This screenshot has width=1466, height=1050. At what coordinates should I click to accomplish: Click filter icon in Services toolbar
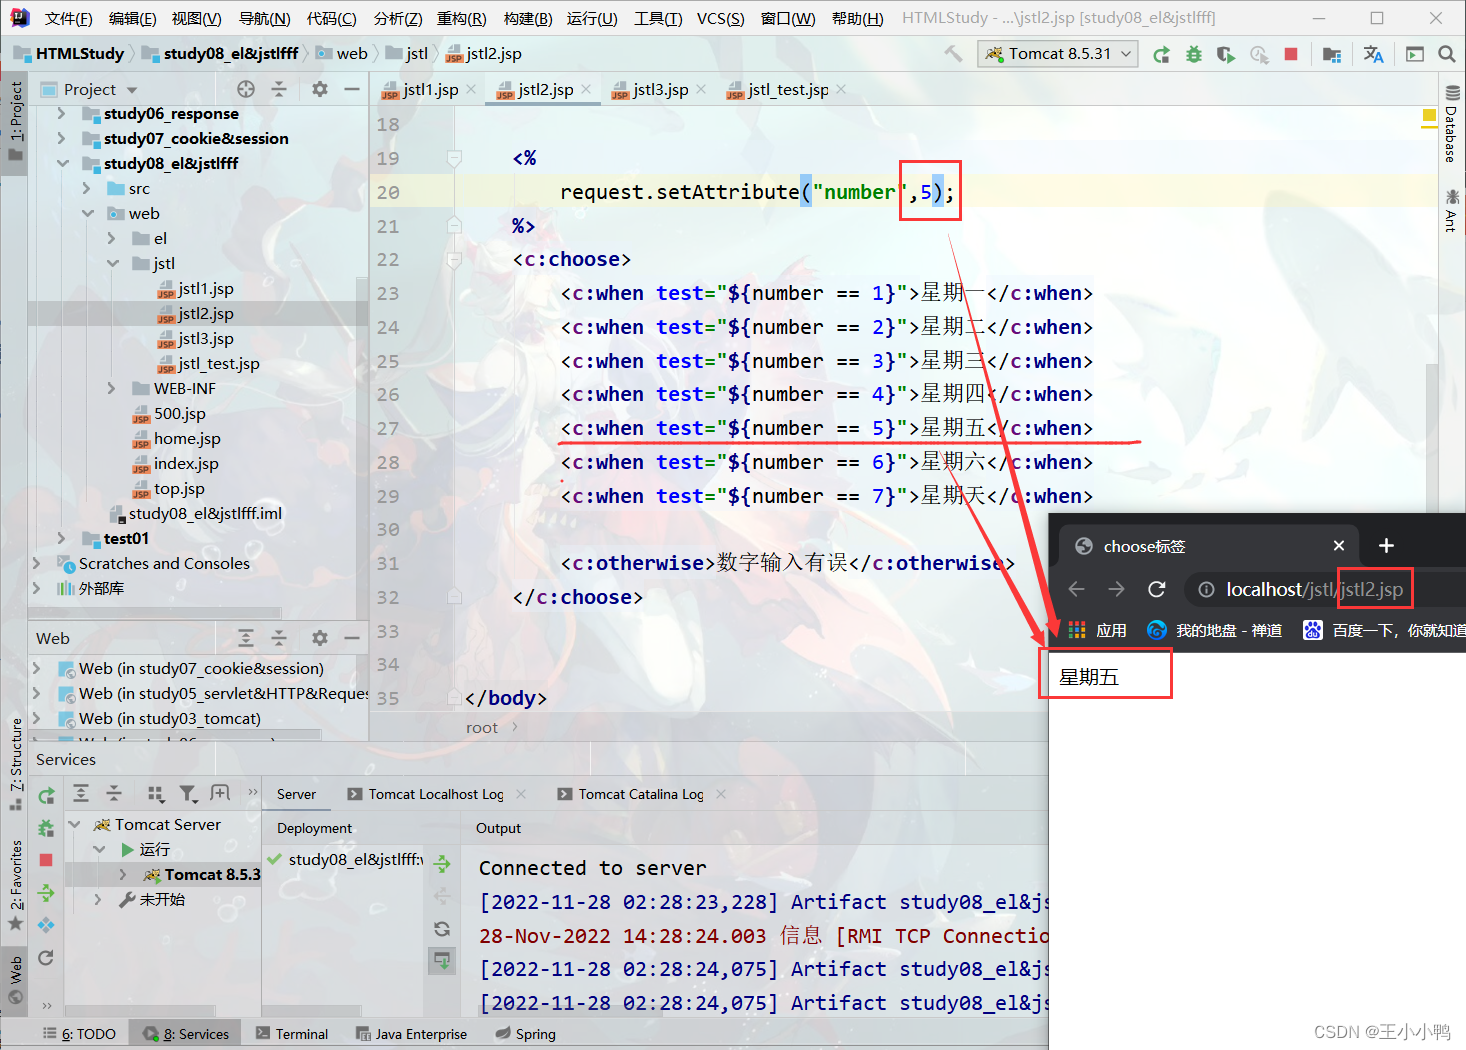(188, 794)
